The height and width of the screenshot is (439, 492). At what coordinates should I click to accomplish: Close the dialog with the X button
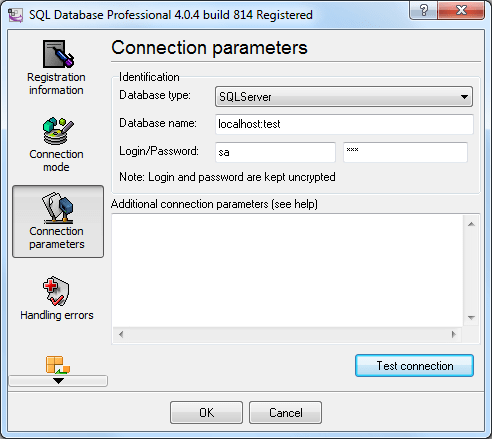point(461,10)
